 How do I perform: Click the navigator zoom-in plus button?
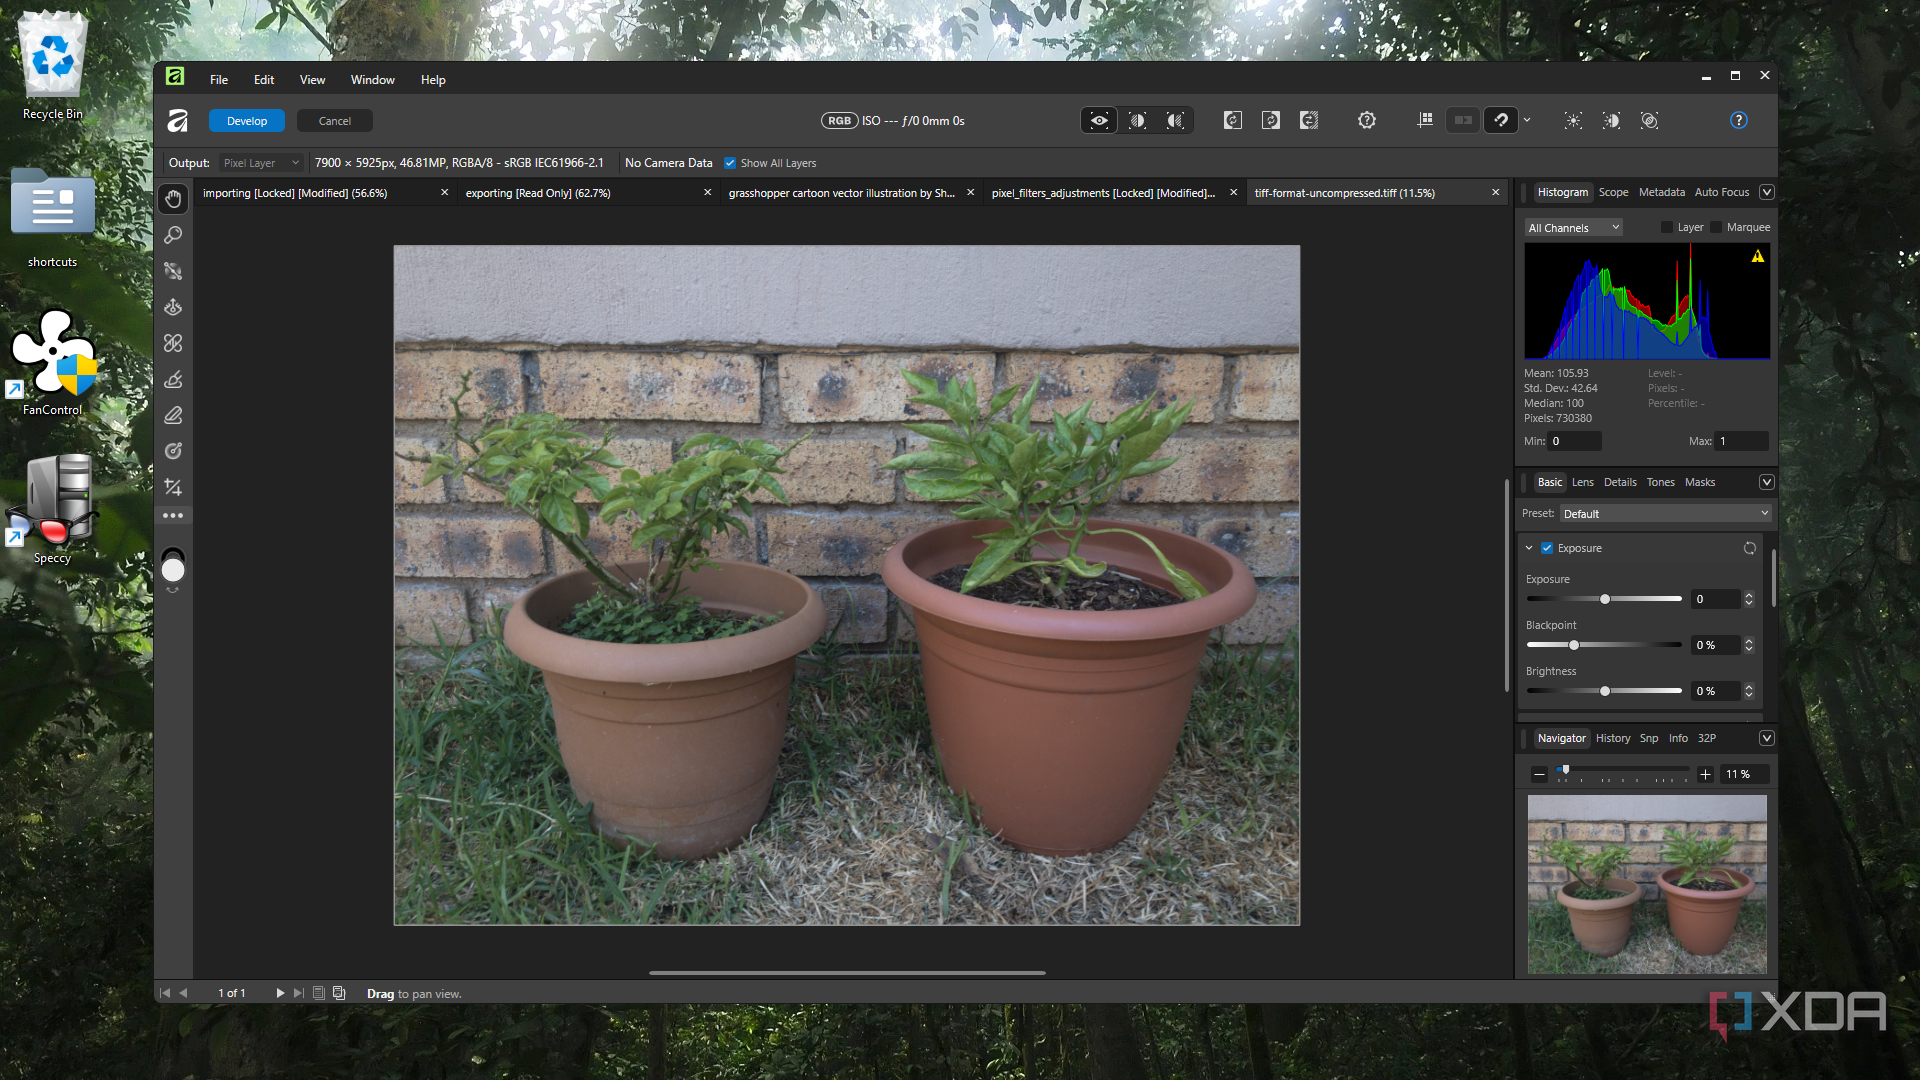pos(1706,775)
